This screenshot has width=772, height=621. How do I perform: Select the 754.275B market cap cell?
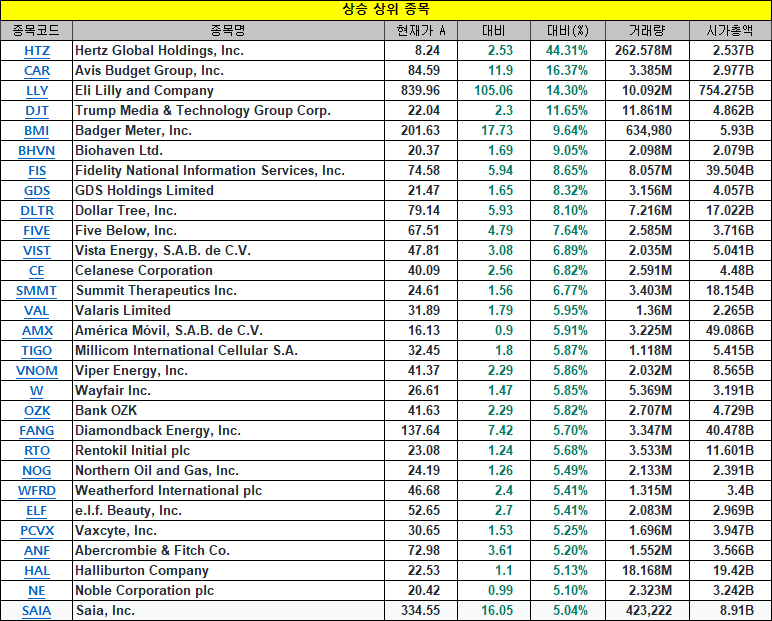[730, 91]
